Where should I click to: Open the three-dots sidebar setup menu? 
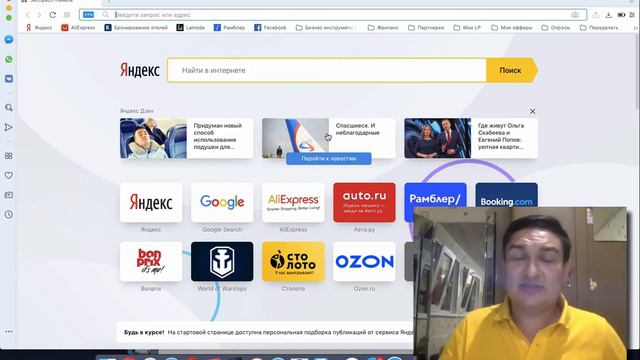(x=9, y=331)
